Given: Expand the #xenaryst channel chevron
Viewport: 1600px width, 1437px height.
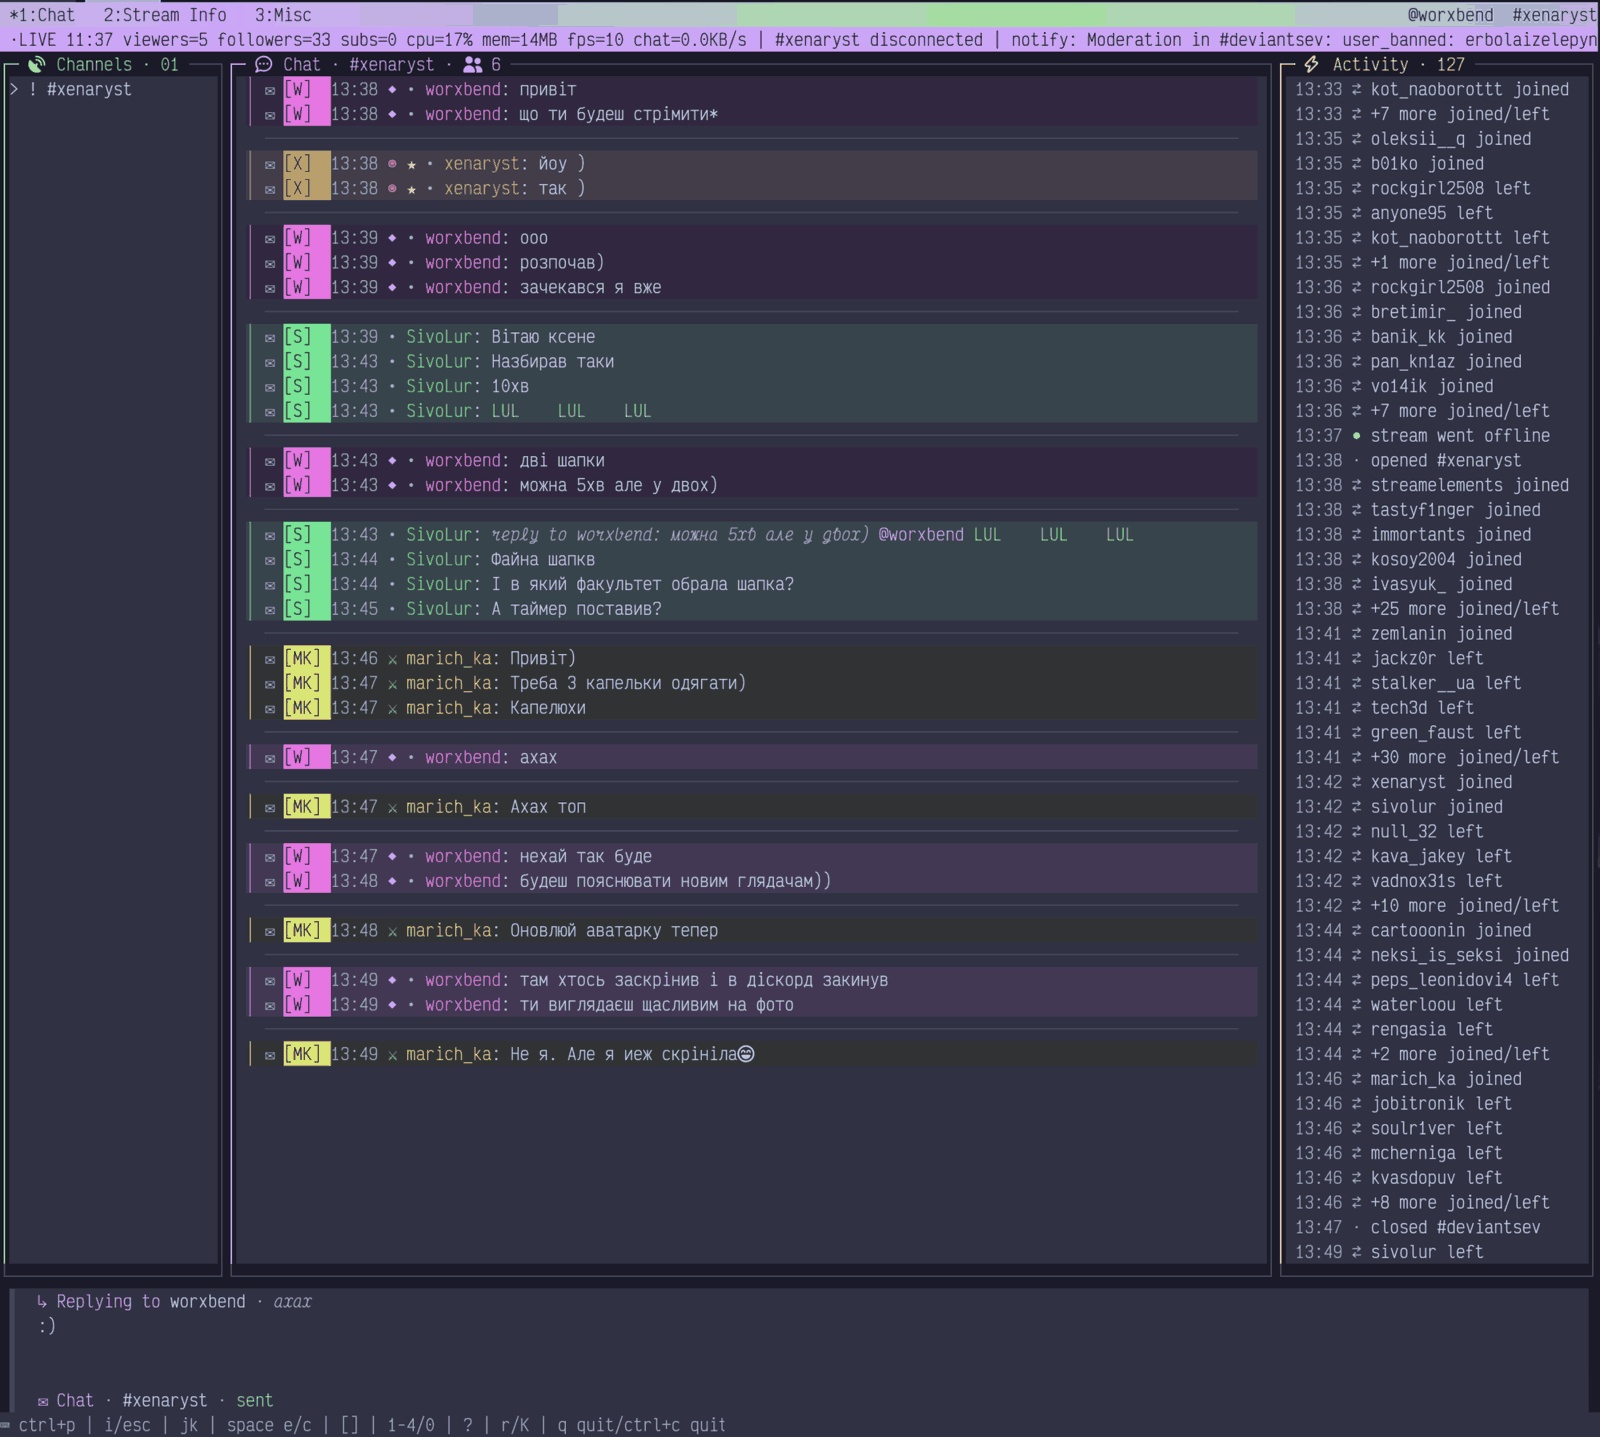Looking at the screenshot, I should [14, 89].
